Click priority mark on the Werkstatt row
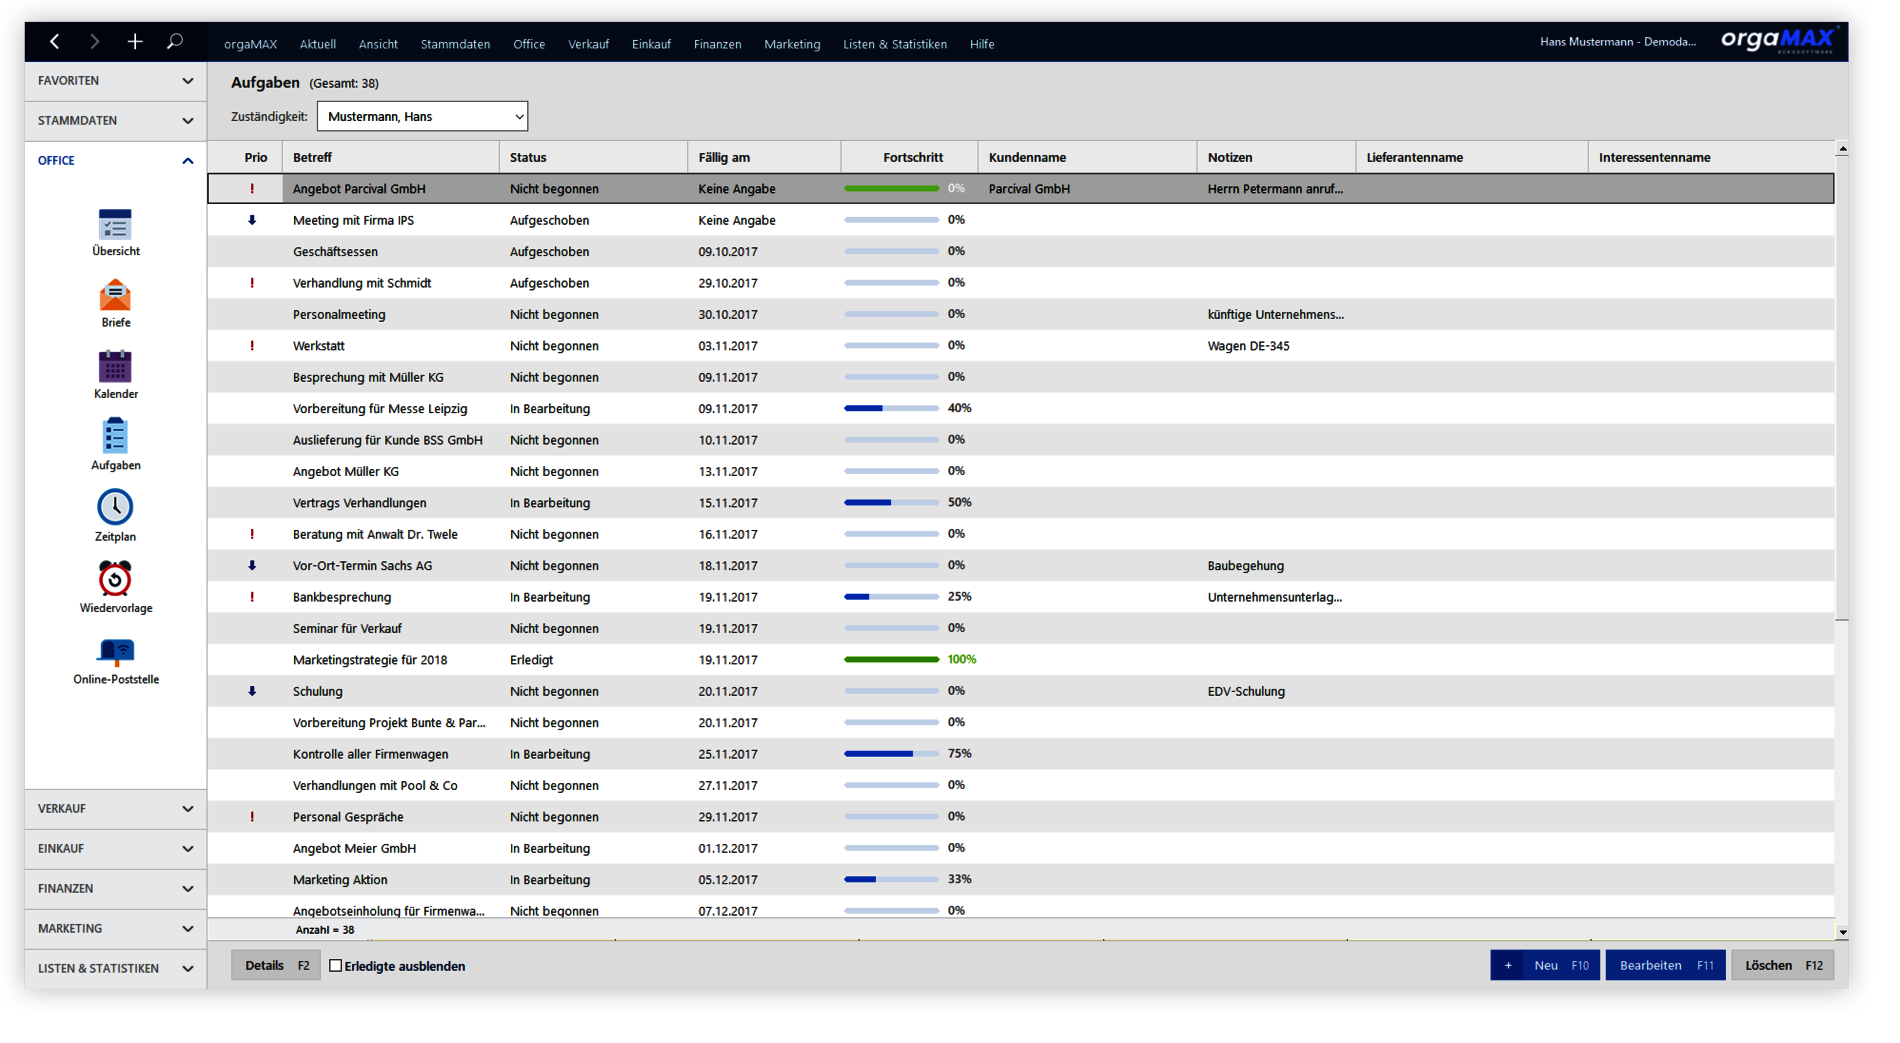Screen dimensions: 1900x1043 coord(252,346)
